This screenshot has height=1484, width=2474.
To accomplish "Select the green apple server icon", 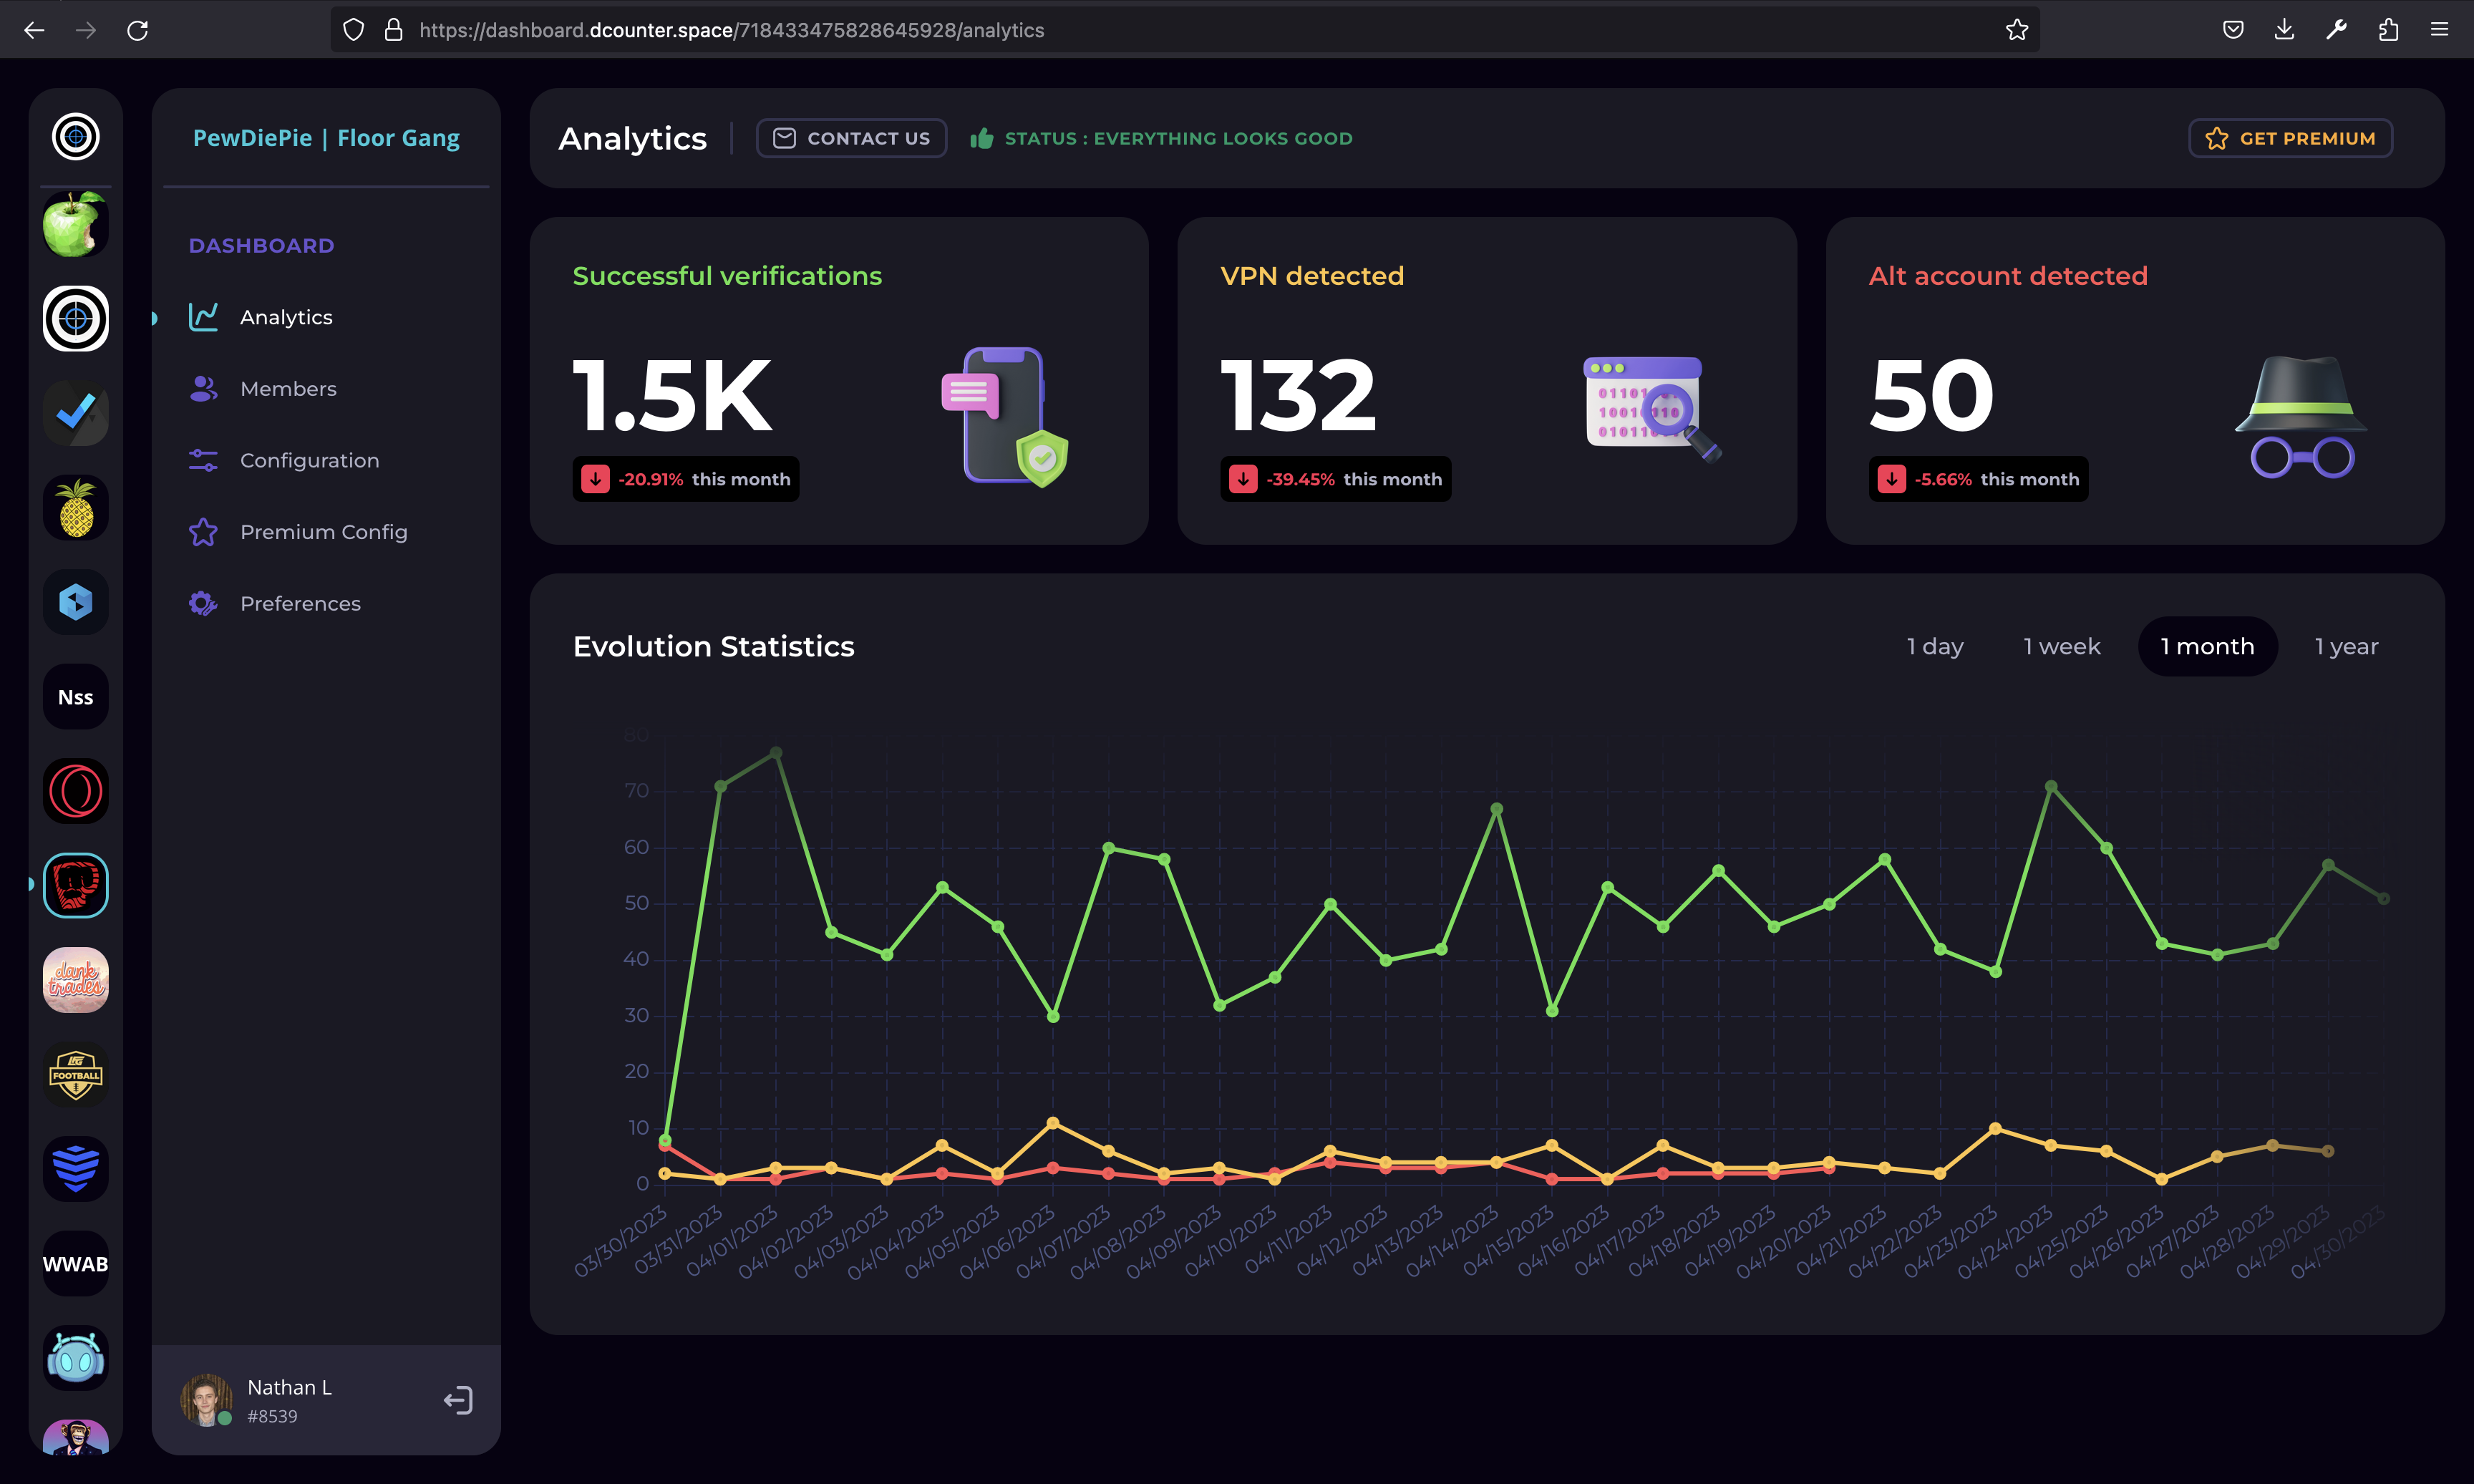I will (x=75, y=224).
